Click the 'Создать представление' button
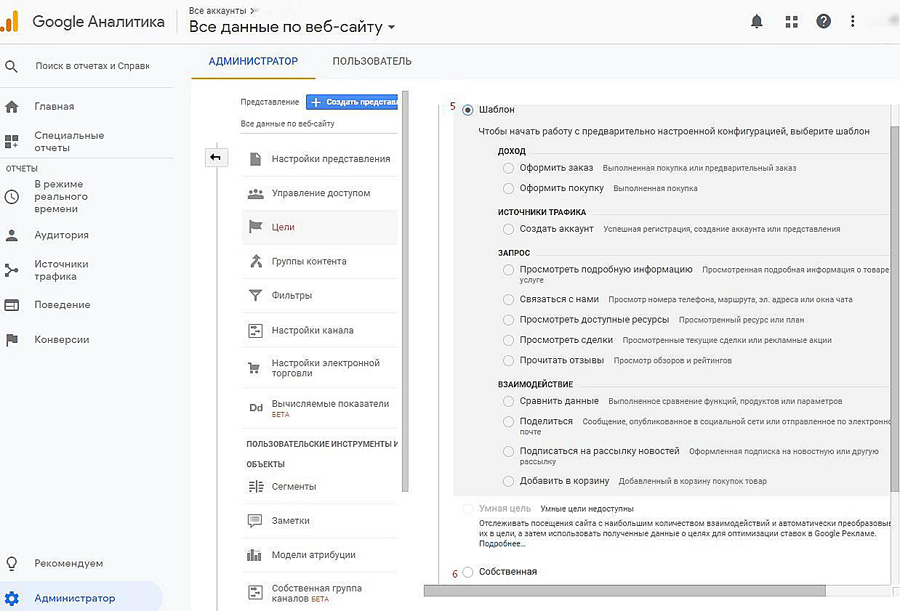 [352, 102]
